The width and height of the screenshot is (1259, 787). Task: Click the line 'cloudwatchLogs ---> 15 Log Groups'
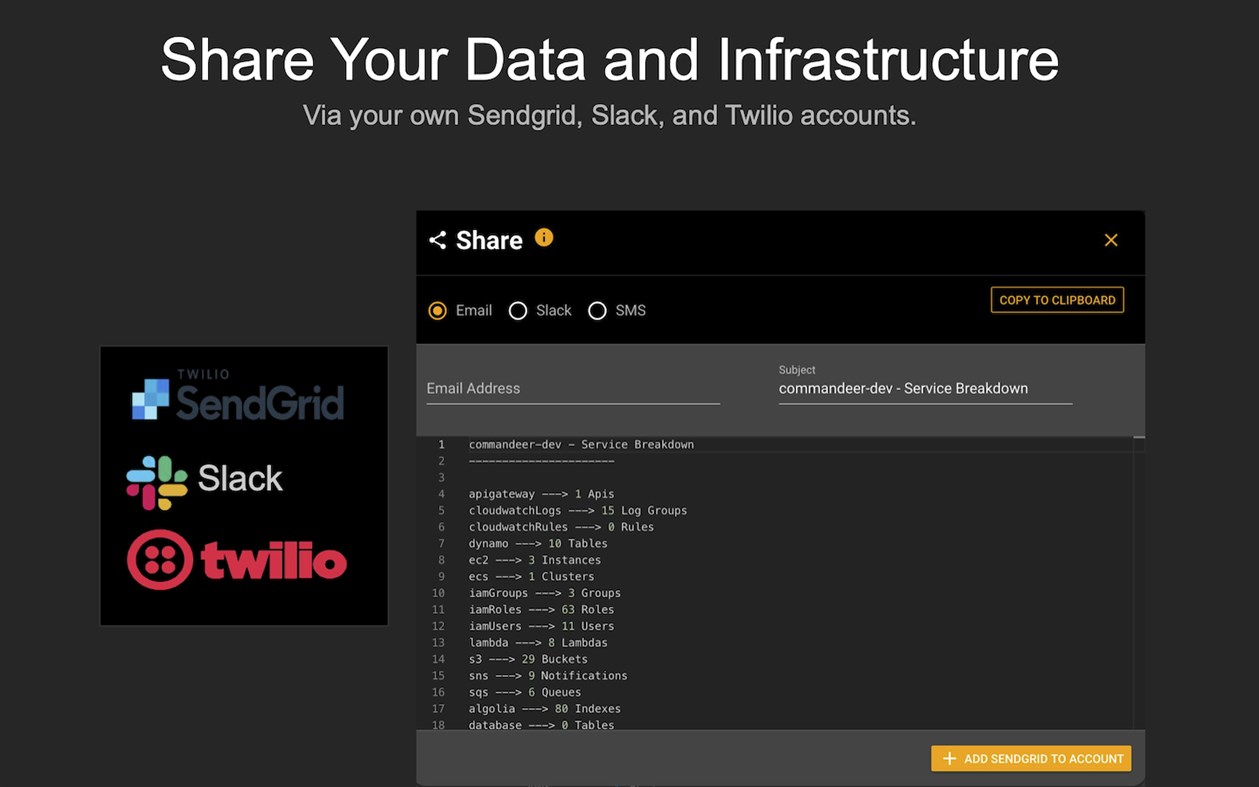[x=578, y=510]
